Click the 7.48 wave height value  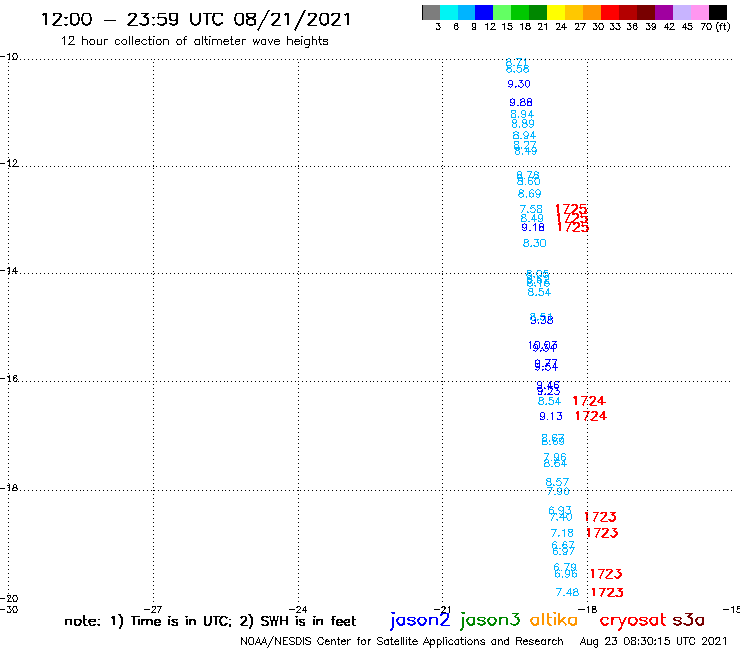point(567,592)
